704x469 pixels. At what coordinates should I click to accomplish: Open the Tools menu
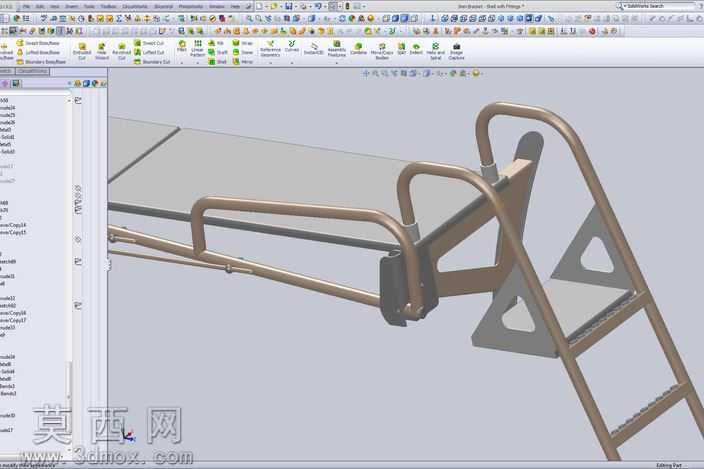click(89, 7)
